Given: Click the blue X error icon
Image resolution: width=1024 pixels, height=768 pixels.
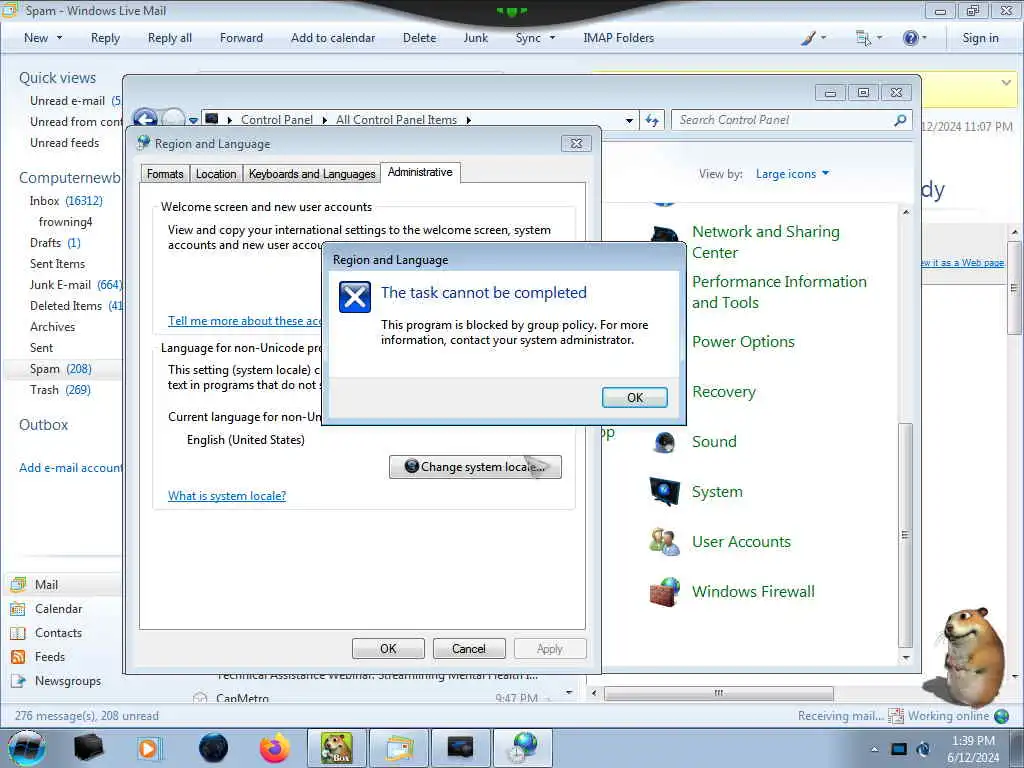Looking at the screenshot, I should click(355, 297).
